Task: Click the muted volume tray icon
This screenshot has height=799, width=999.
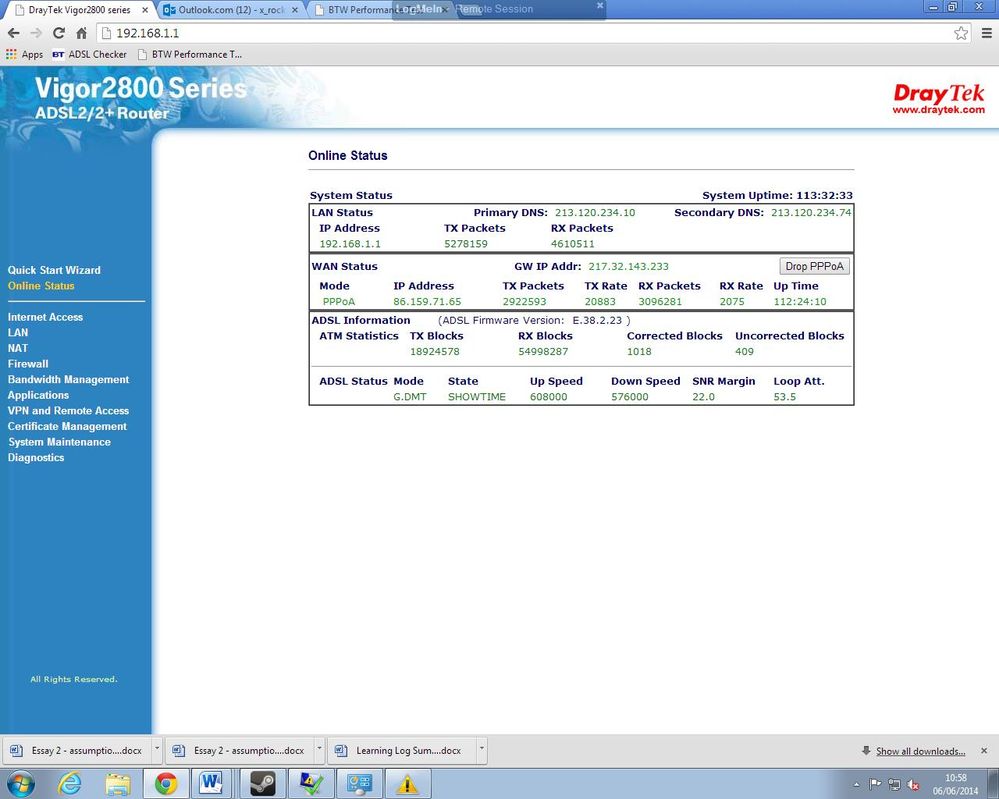Action: click(x=913, y=784)
